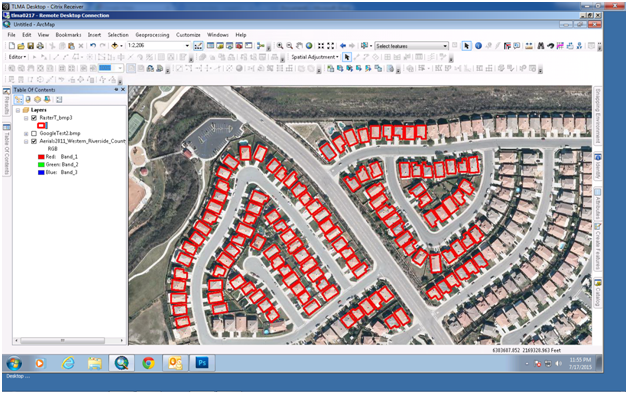Viewport: 628px width, 394px height.
Task: Select the Zoom Out magnifier tool
Action: 289,46
